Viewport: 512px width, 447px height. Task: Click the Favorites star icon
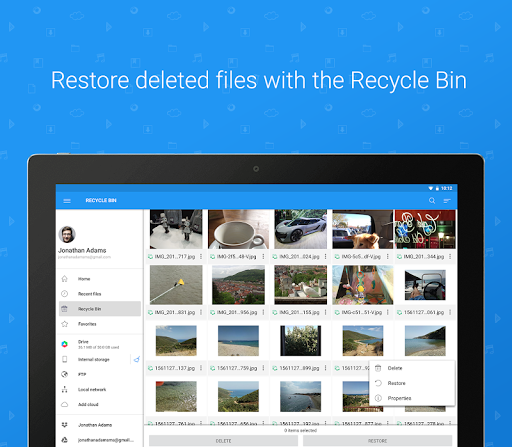pyautogui.click(x=65, y=324)
